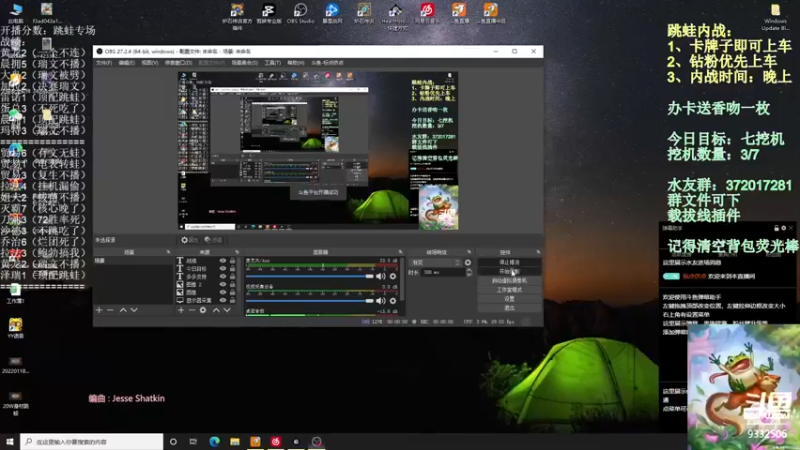Click 开始录制 start recording button

point(509,271)
